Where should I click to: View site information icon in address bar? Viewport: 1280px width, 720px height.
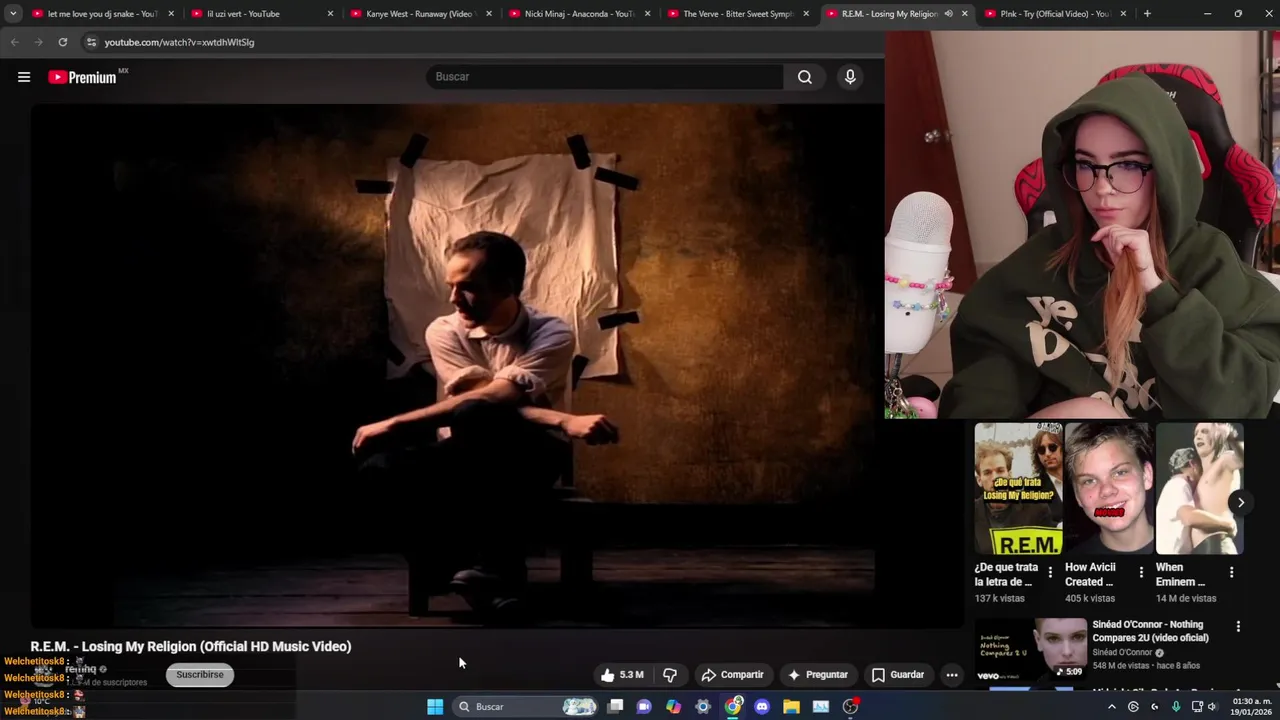point(91,42)
